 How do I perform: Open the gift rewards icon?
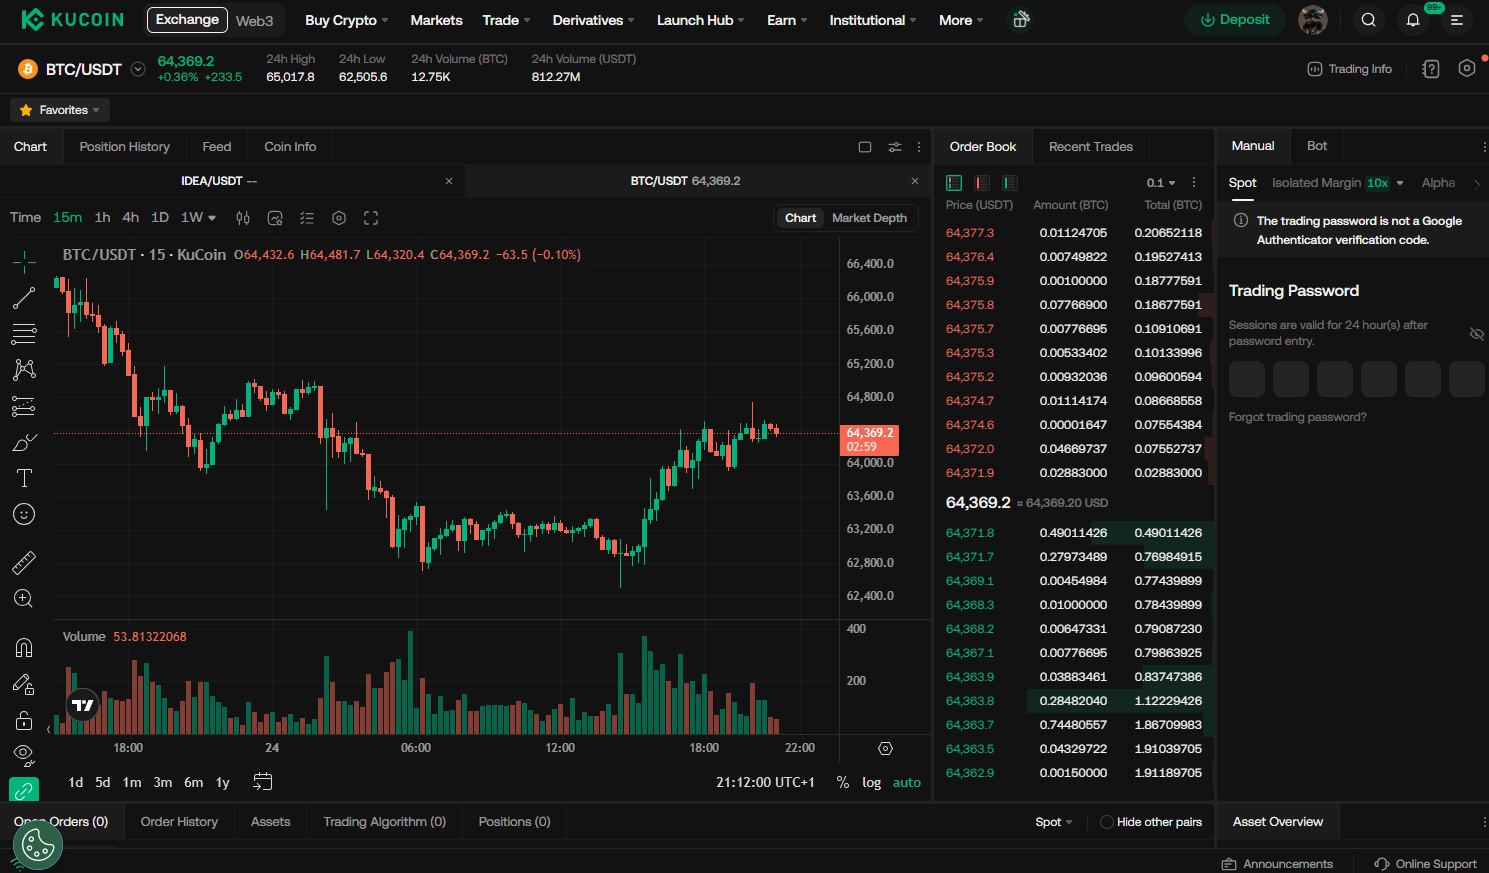1020,20
